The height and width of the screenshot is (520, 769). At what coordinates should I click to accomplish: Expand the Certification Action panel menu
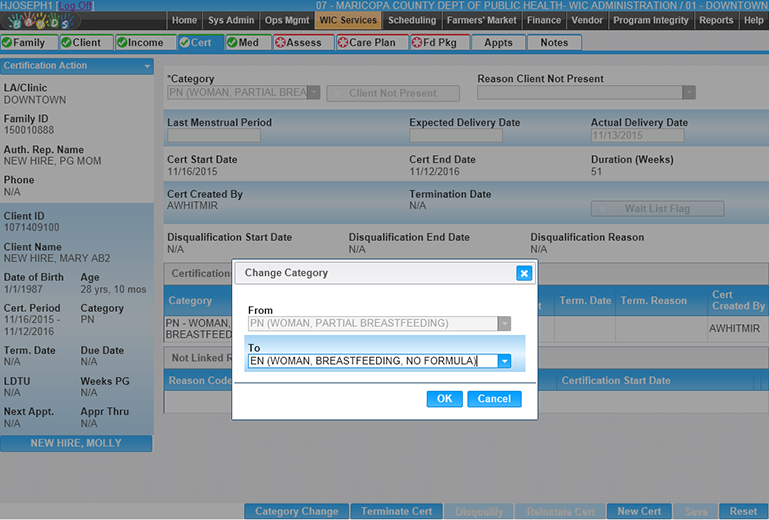[x=148, y=66]
